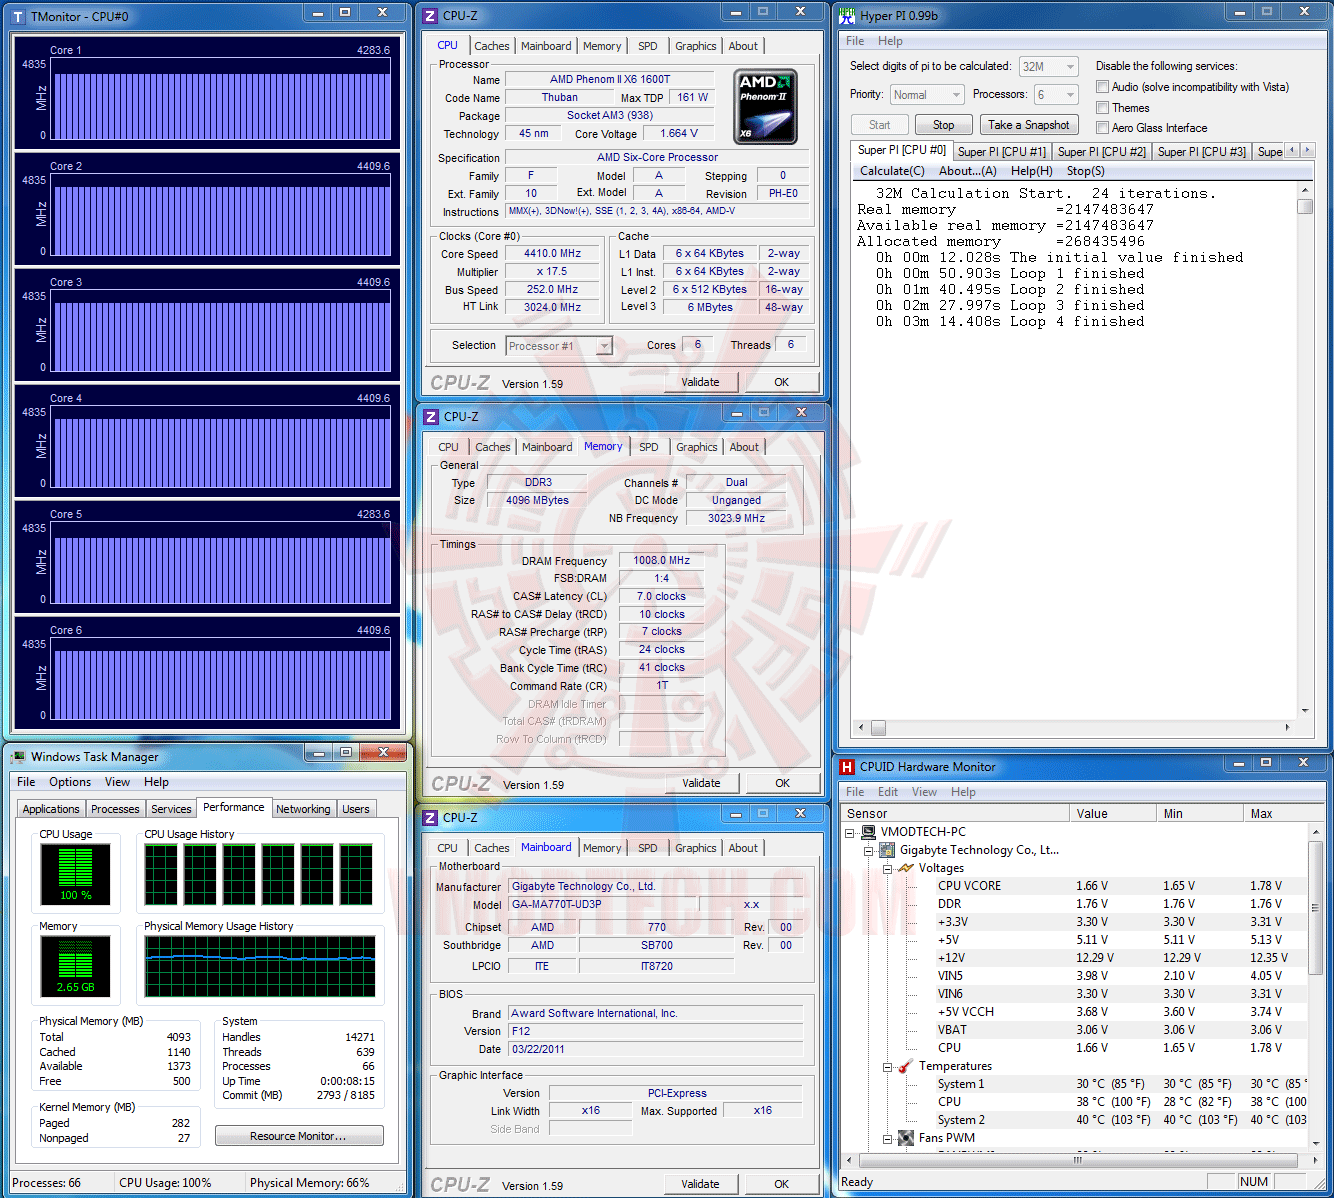The height and width of the screenshot is (1198, 1334).
Task: Click the Hardware Monitor horizontal scrollbar thumb
Action: click(1078, 1160)
